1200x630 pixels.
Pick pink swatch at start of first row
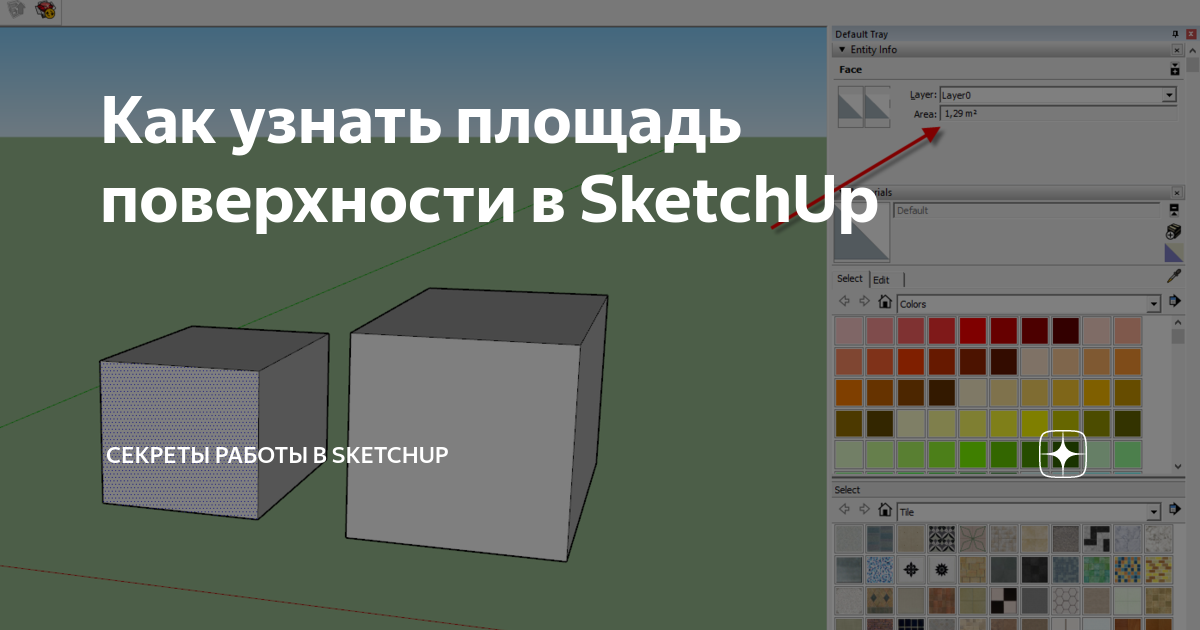pos(848,330)
